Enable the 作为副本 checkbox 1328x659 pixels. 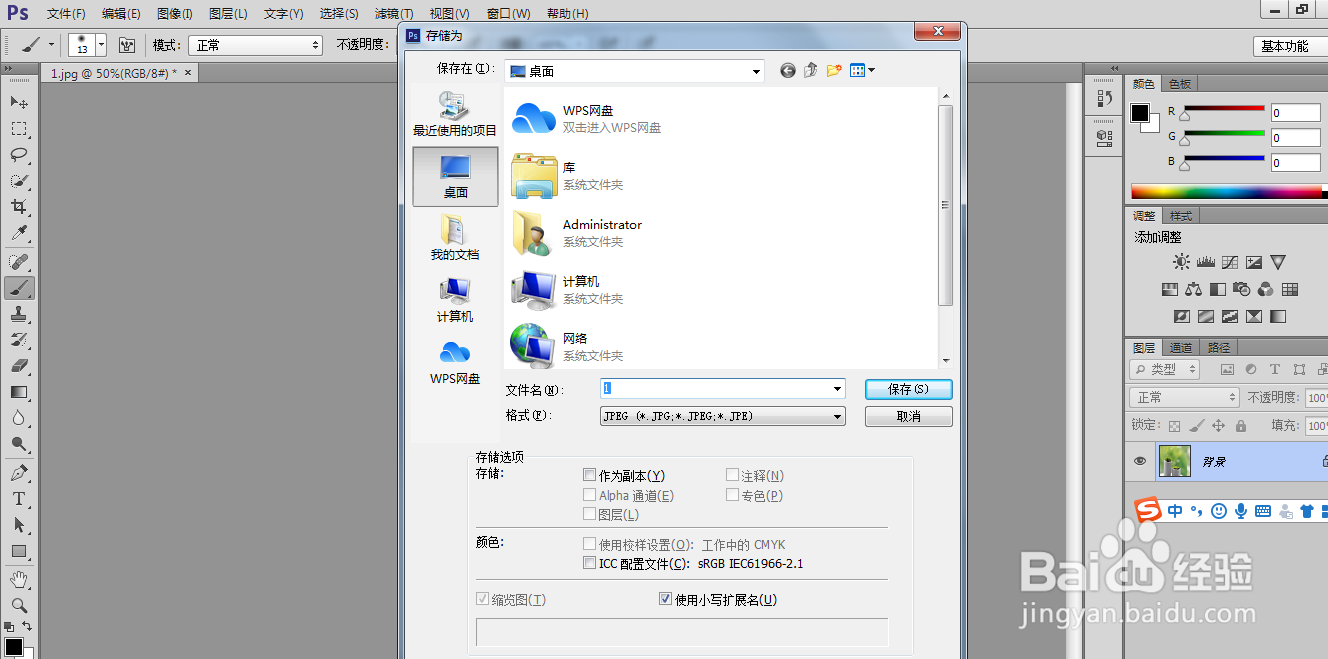tap(589, 474)
